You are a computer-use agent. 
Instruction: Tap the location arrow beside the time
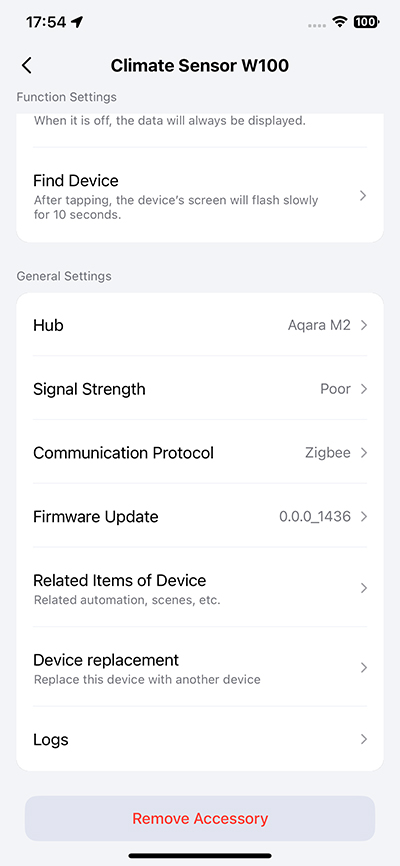[x=77, y=22]
